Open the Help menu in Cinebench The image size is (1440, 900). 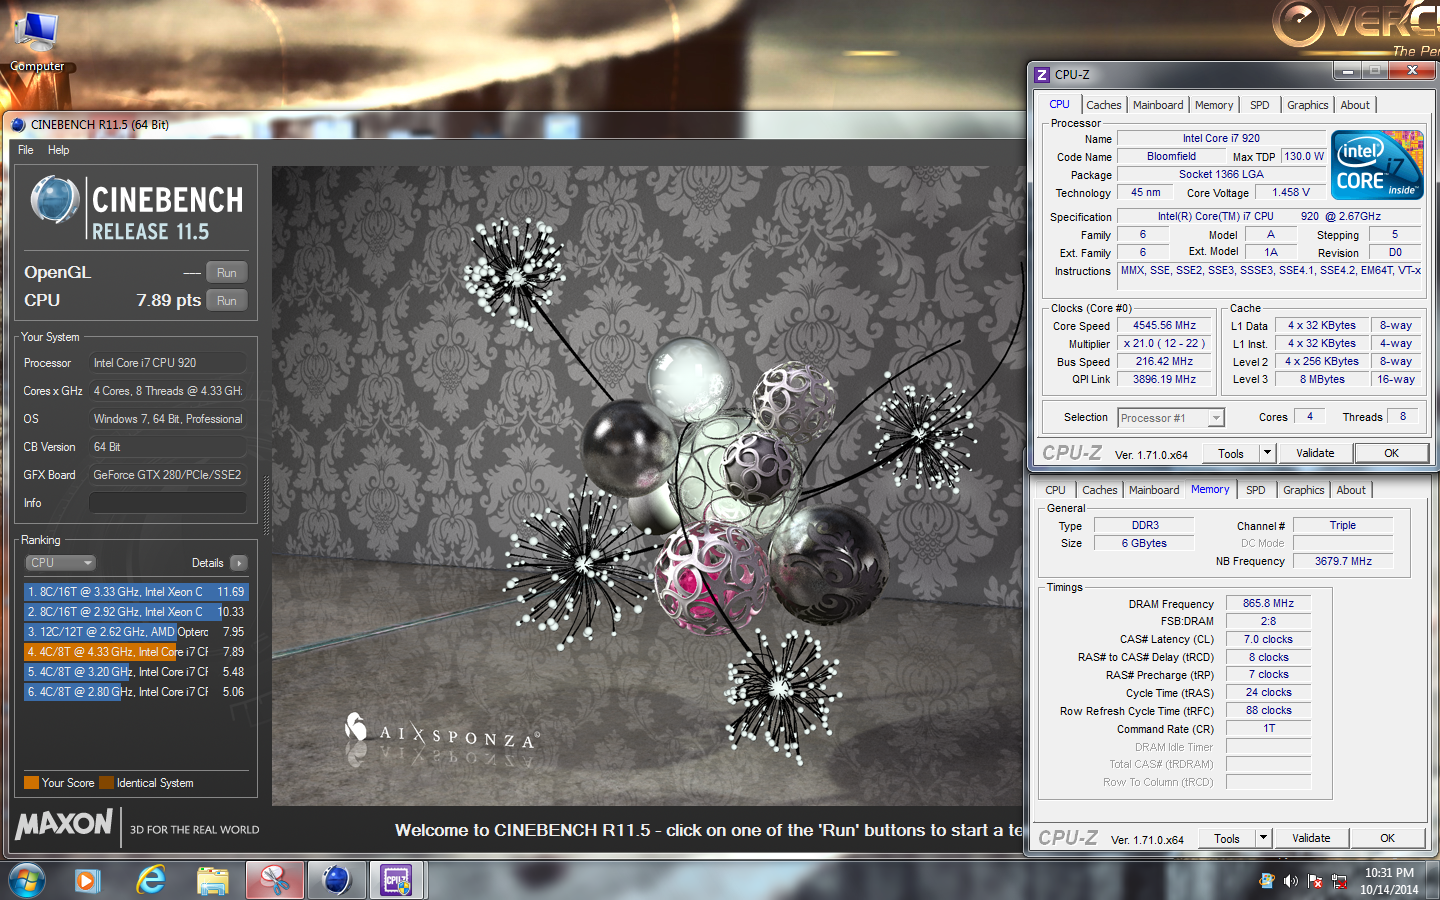point(59,150)
